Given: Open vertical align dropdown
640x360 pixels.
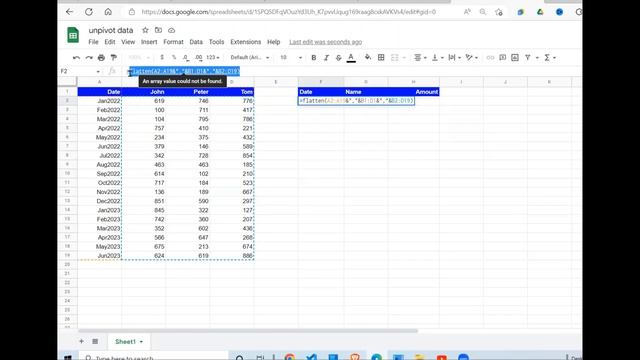Looking at the screenshot, I should (437, 58).
